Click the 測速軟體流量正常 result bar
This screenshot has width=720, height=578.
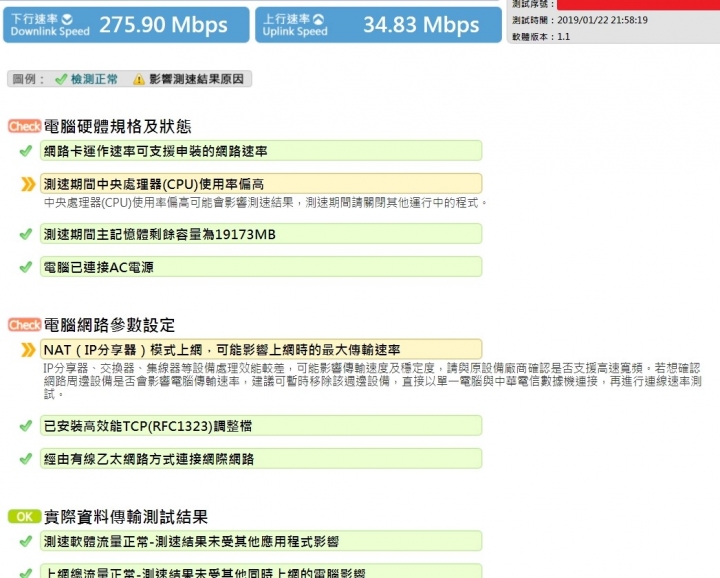click(x=261, y=541)
